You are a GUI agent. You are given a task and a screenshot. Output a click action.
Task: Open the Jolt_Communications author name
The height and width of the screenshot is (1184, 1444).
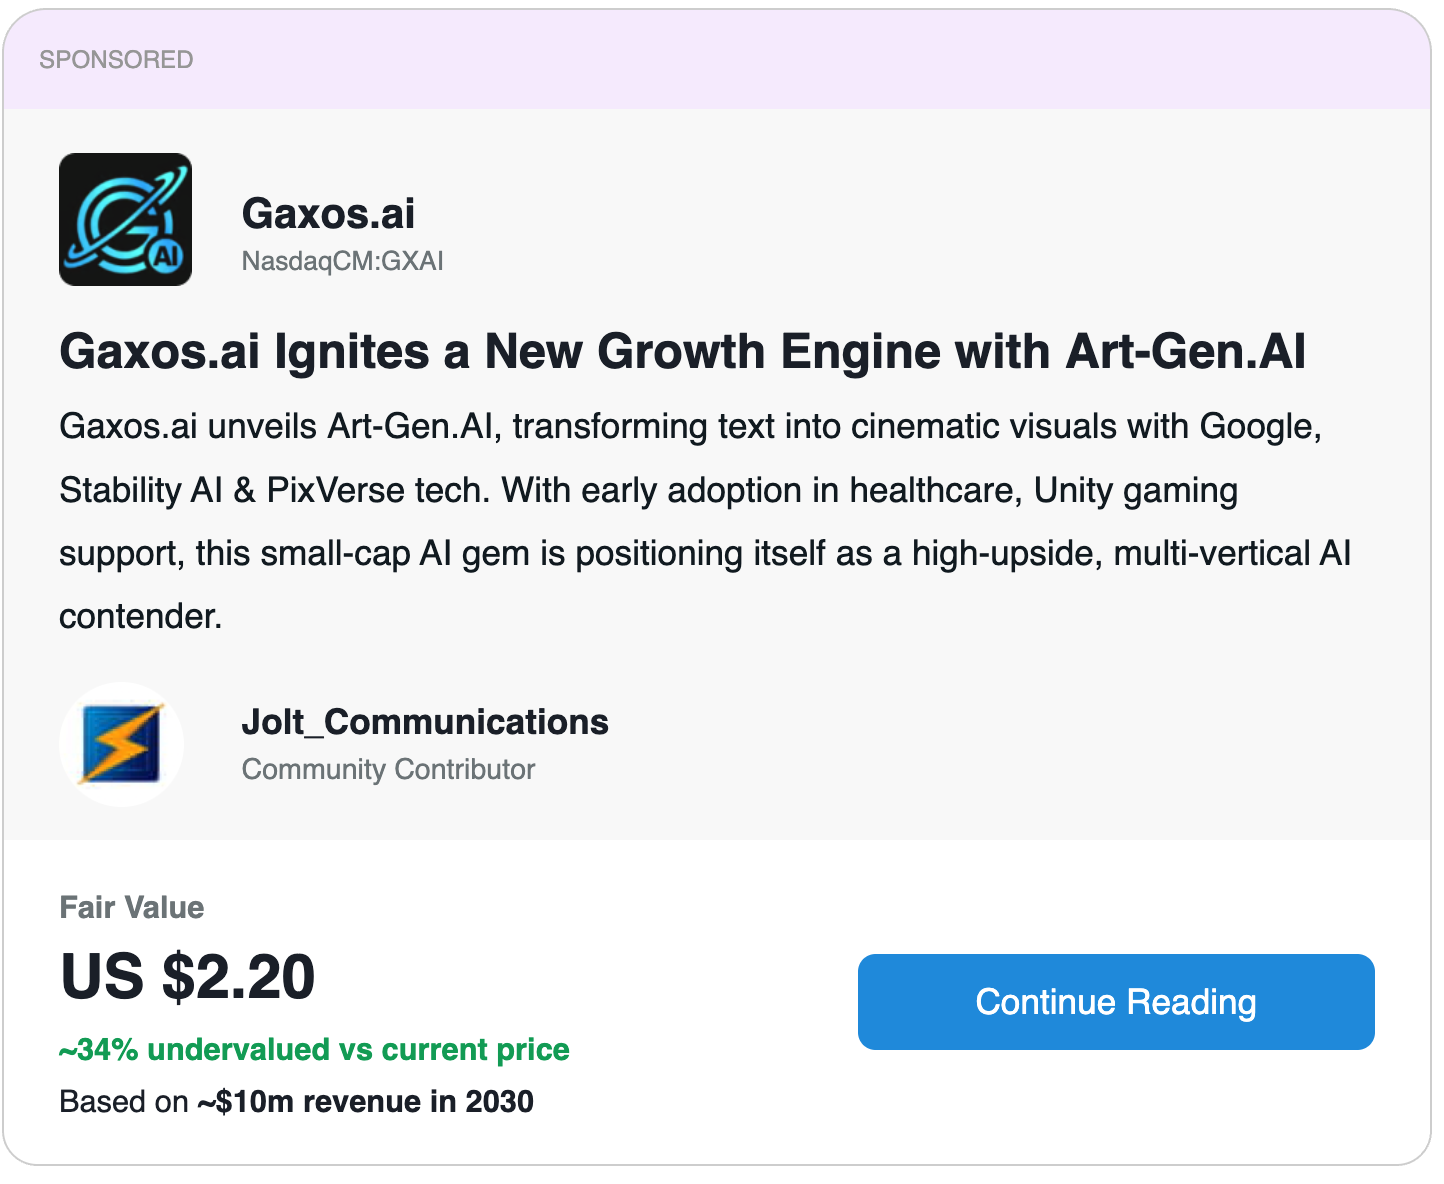425,722
